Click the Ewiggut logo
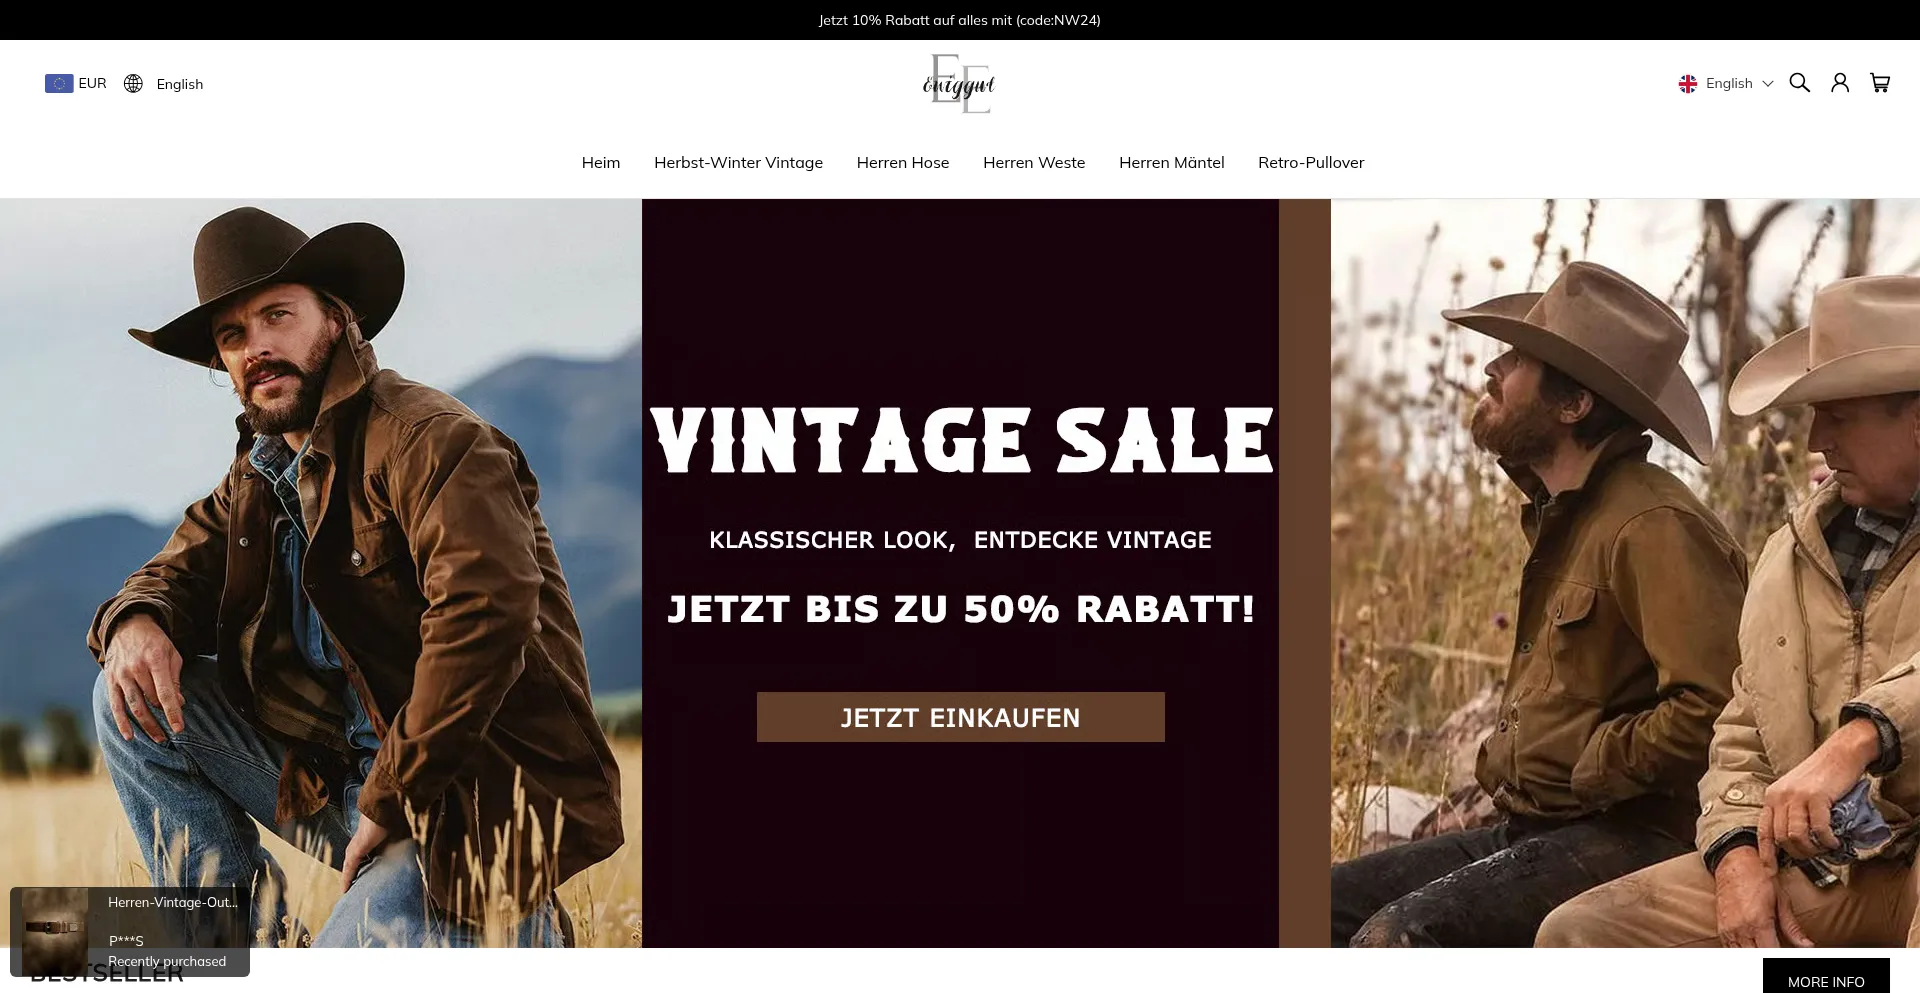1920x993 pixels. click(959, 84)
